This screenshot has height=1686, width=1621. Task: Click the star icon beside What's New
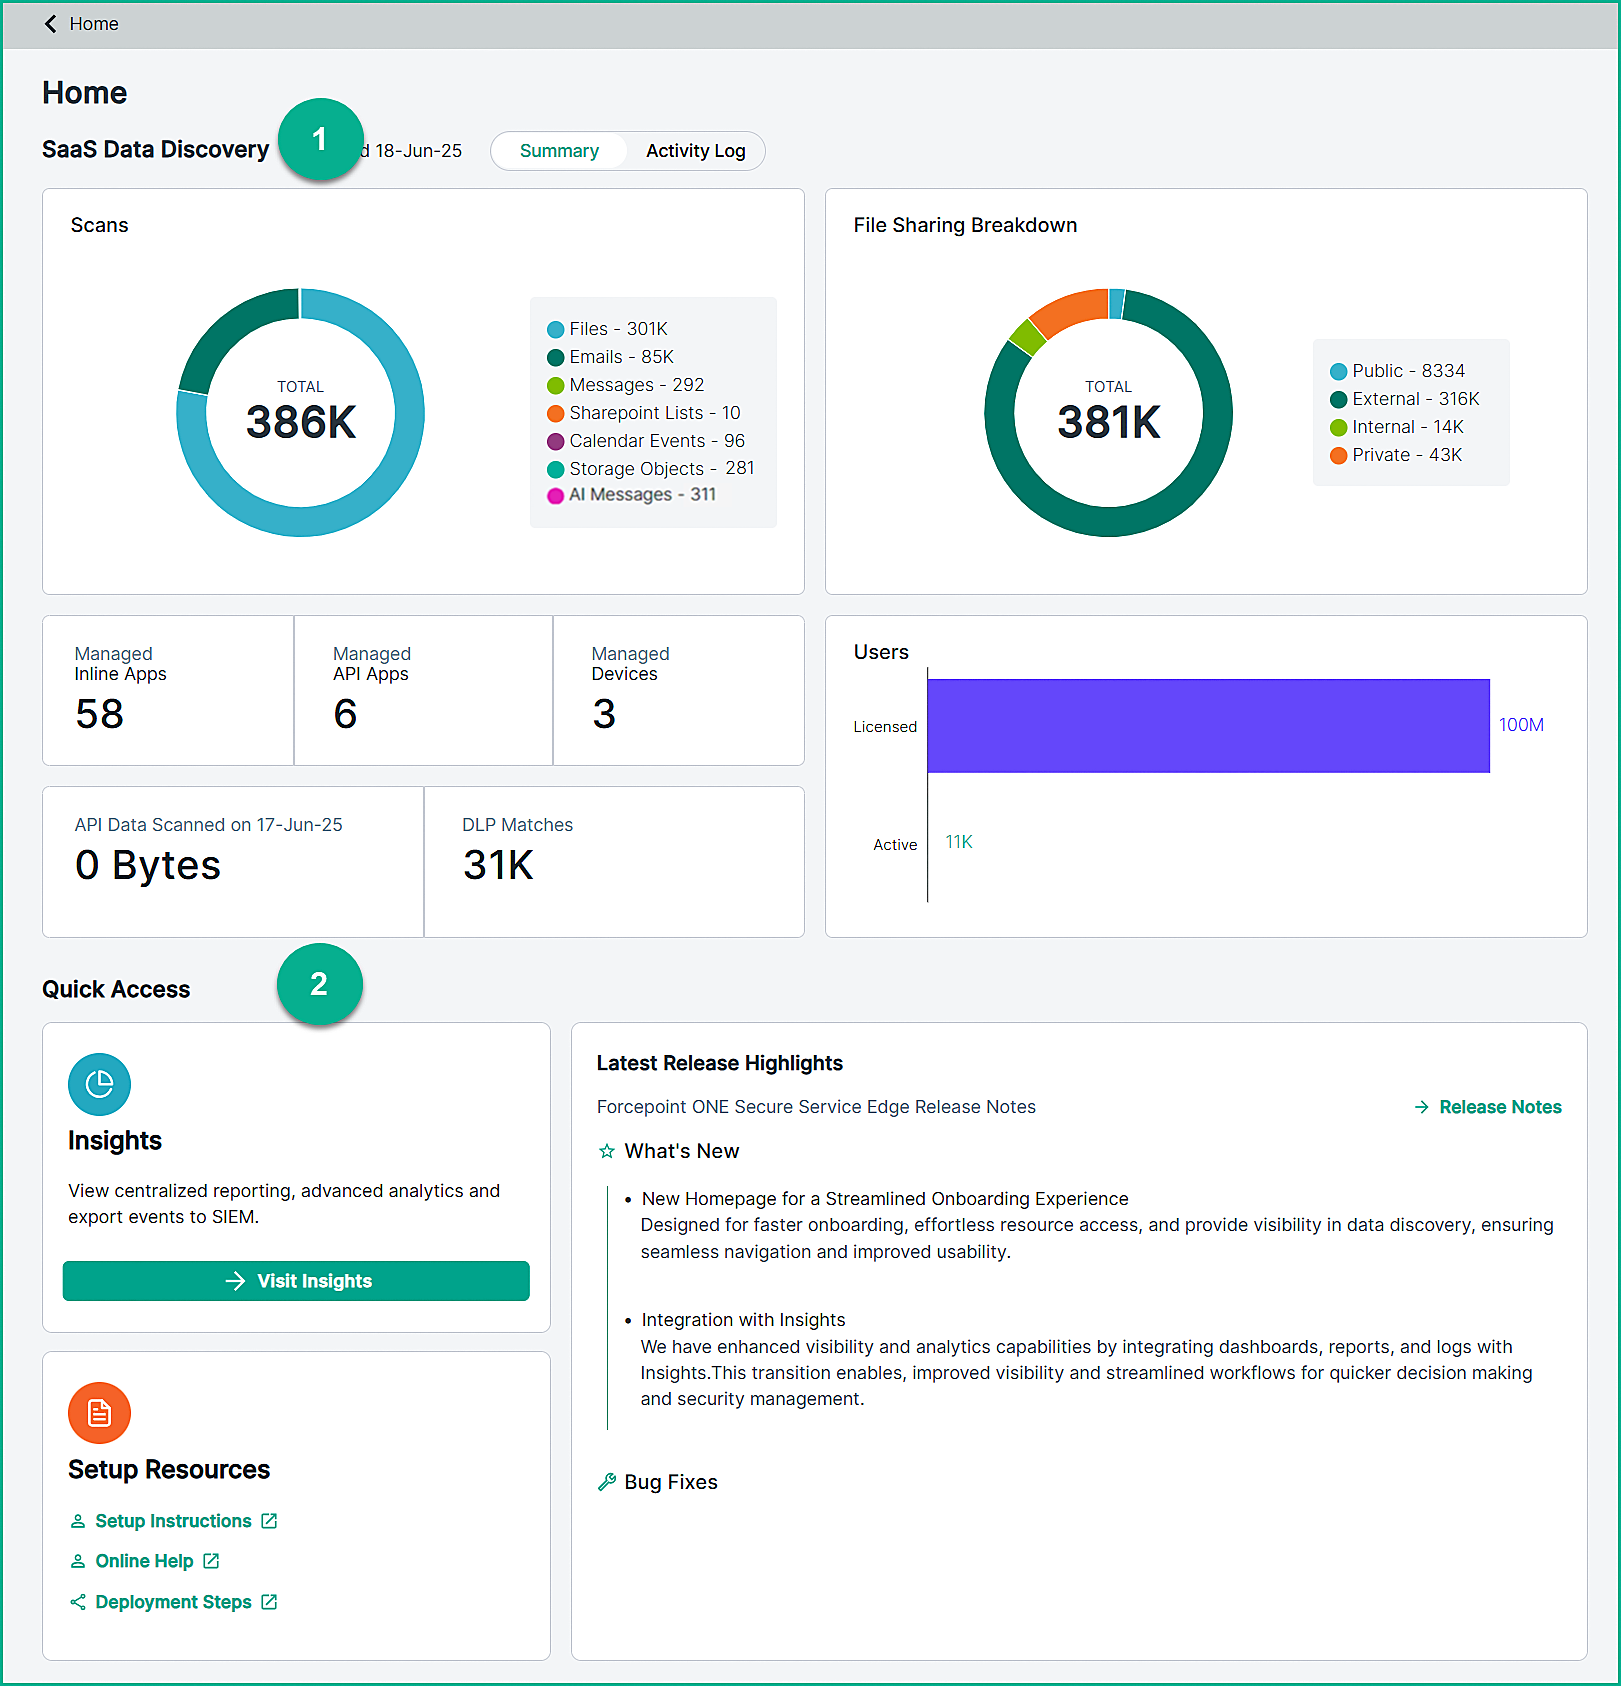606,1151
